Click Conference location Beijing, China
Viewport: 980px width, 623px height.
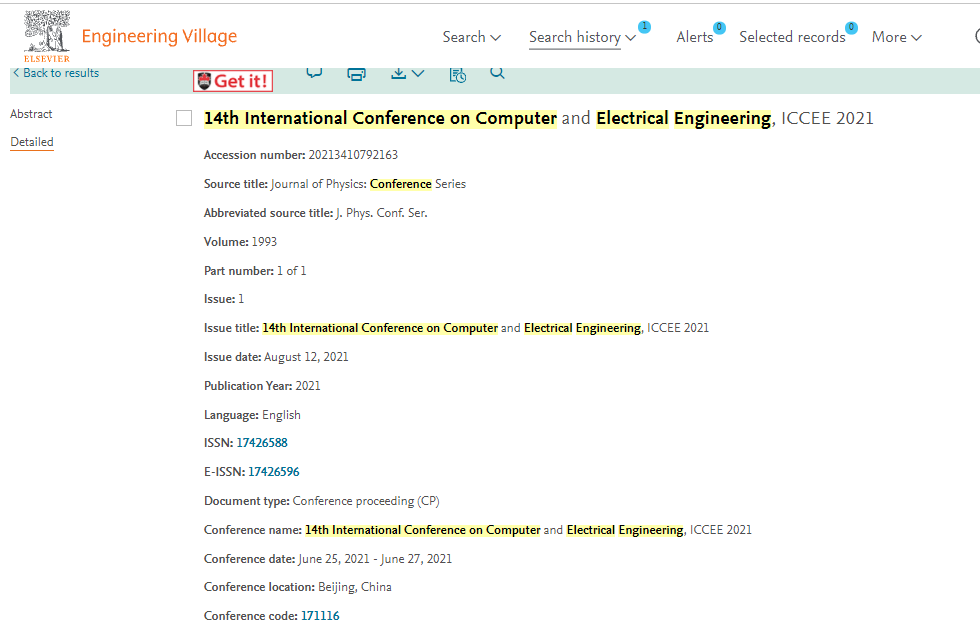tap(355, 587)
